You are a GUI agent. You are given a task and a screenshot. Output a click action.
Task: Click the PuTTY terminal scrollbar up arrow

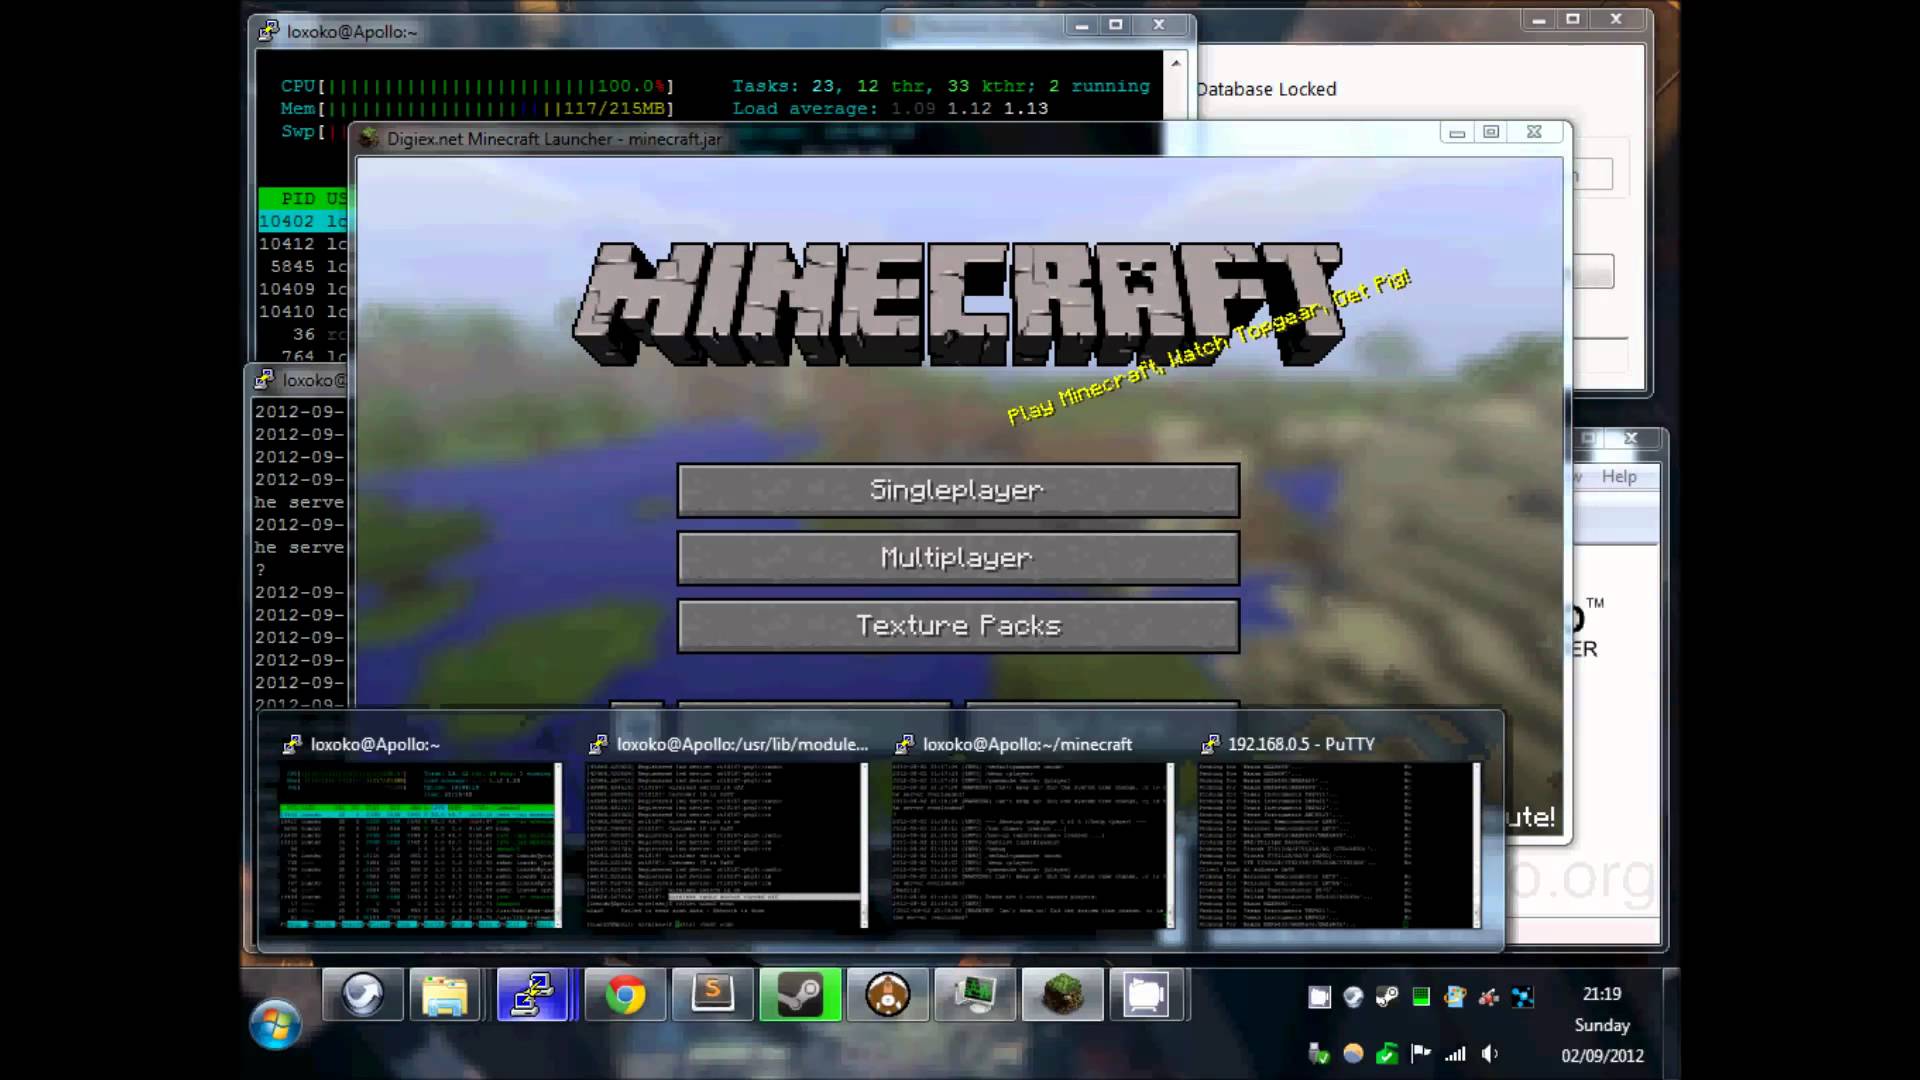point(1176,63)
